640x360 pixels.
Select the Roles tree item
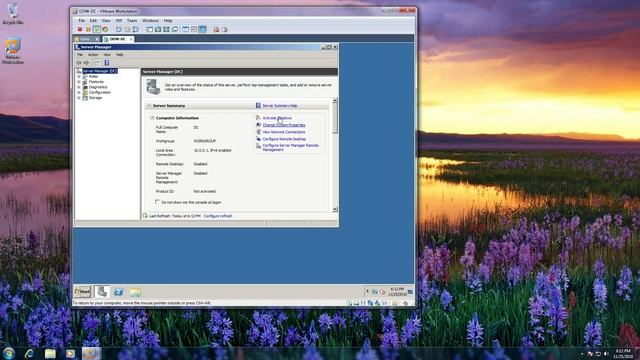click(x=93, y=76)
